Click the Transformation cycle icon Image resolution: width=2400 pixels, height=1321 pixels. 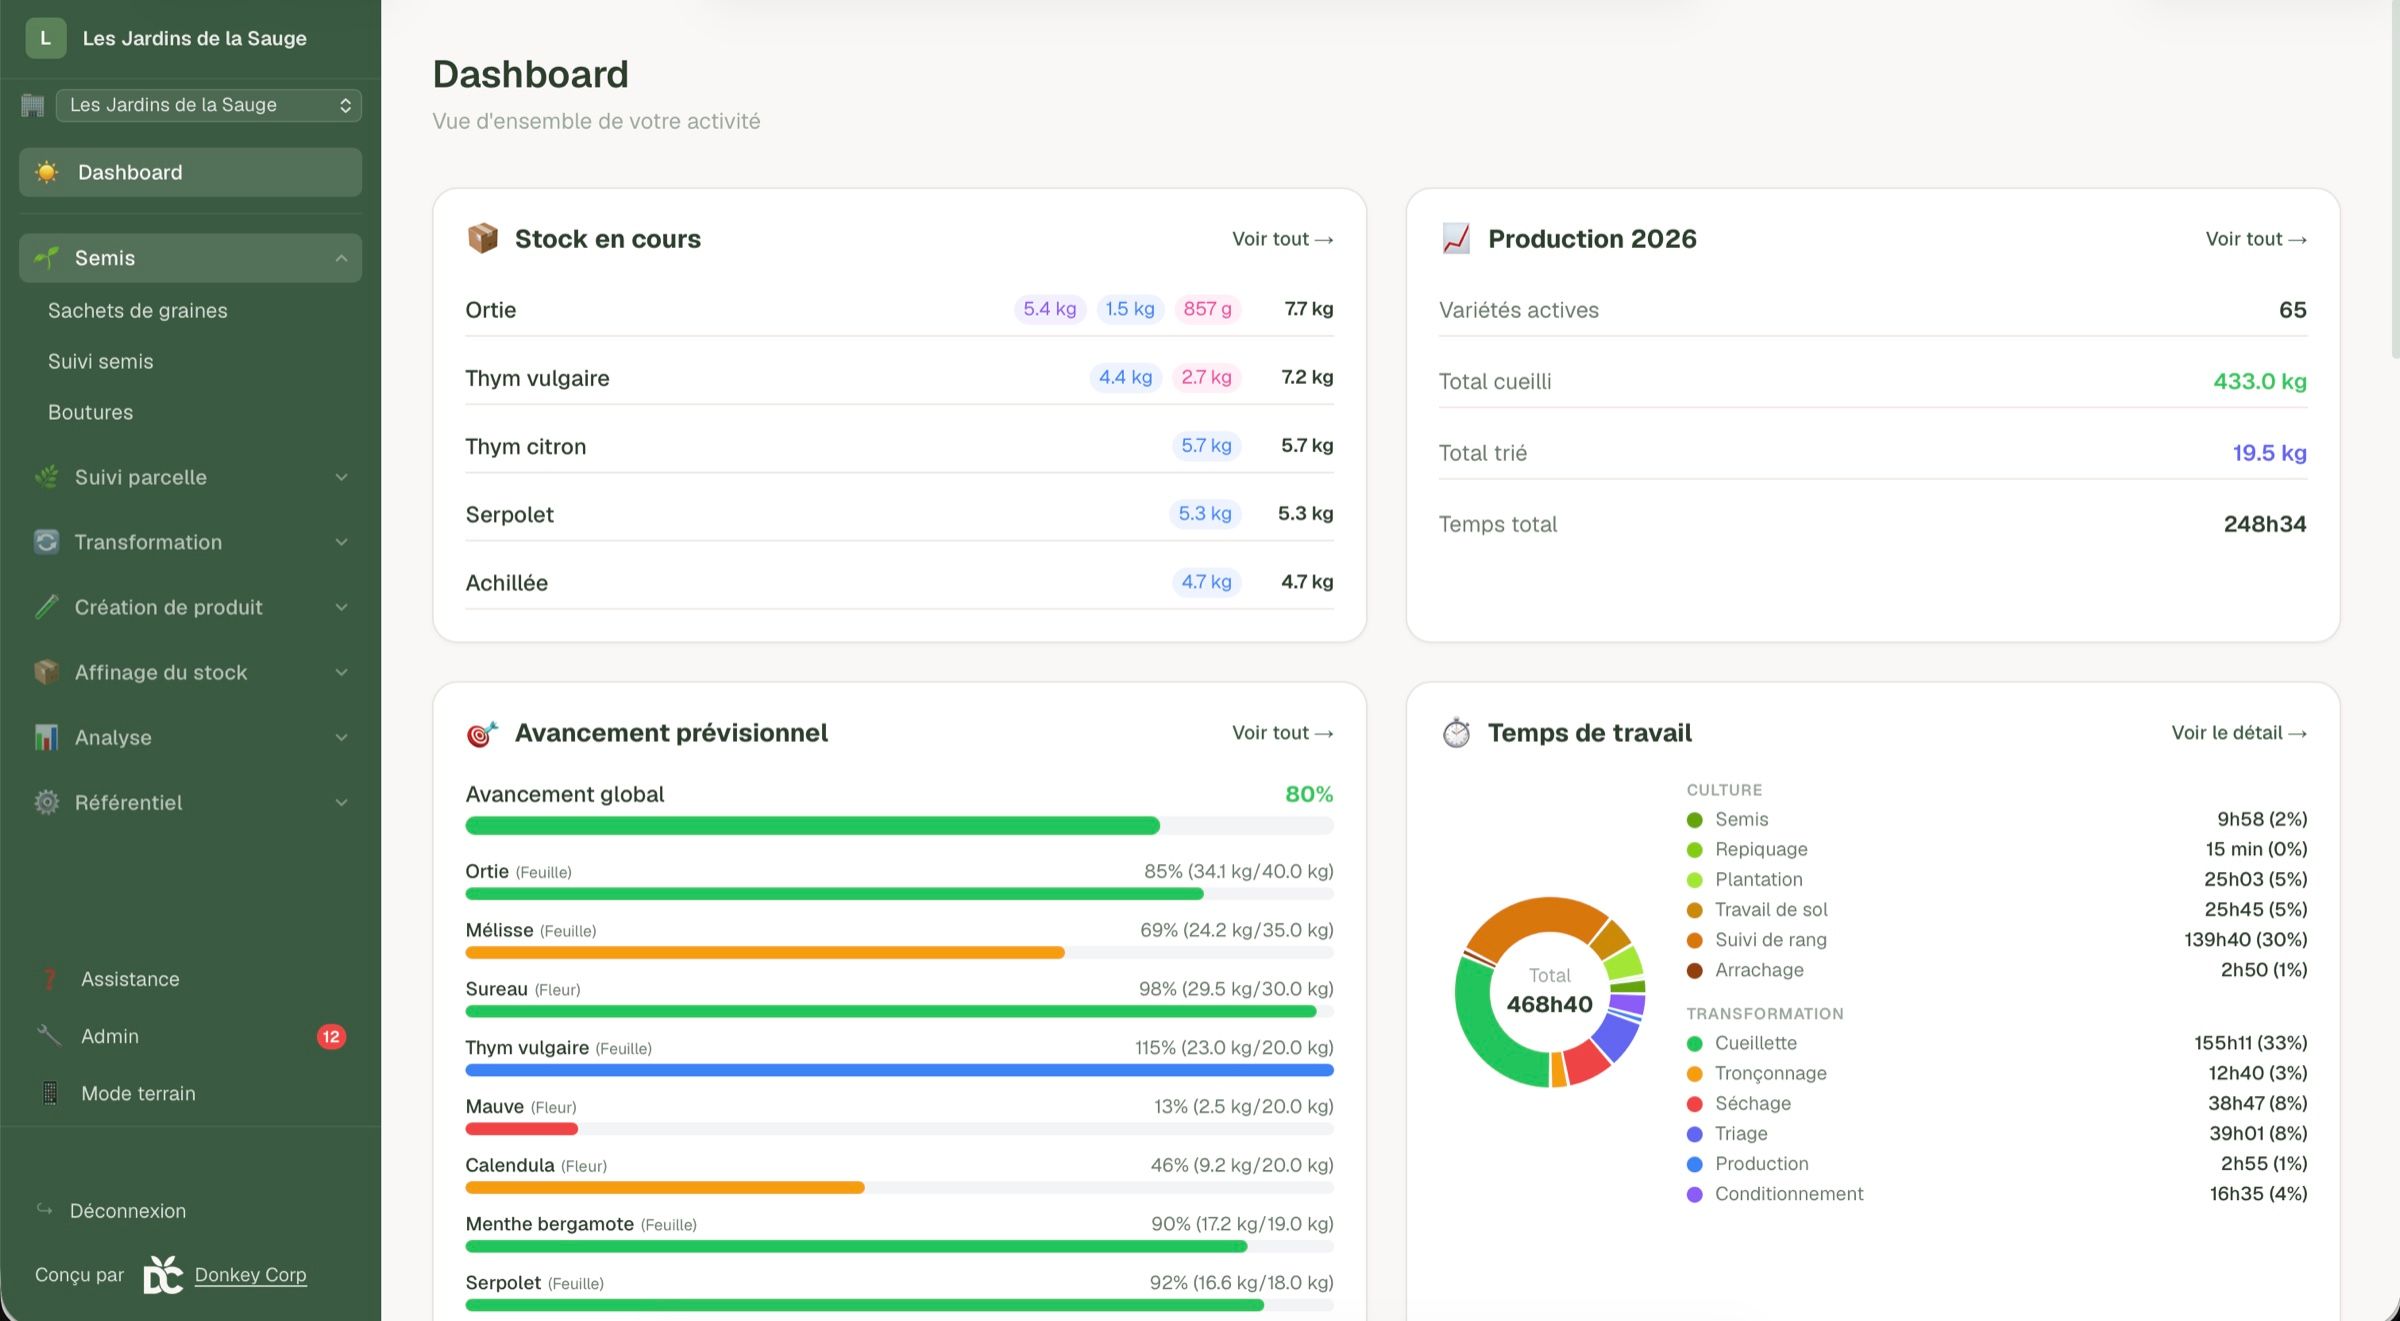pyautogui.click(x=46, y=542)
